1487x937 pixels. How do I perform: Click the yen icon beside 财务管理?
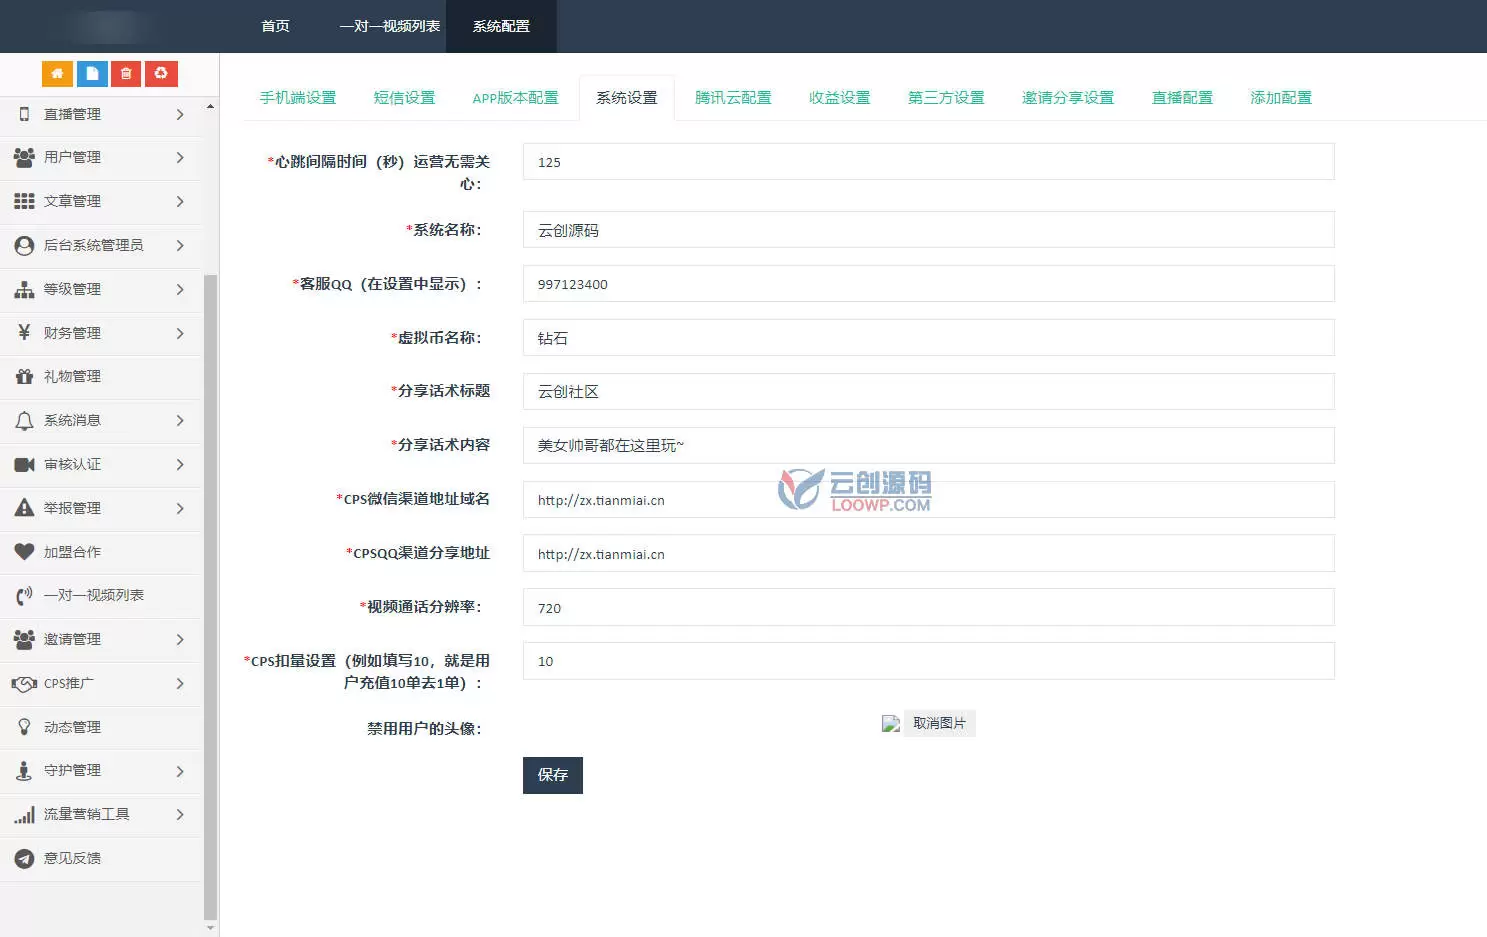[24, 332]
